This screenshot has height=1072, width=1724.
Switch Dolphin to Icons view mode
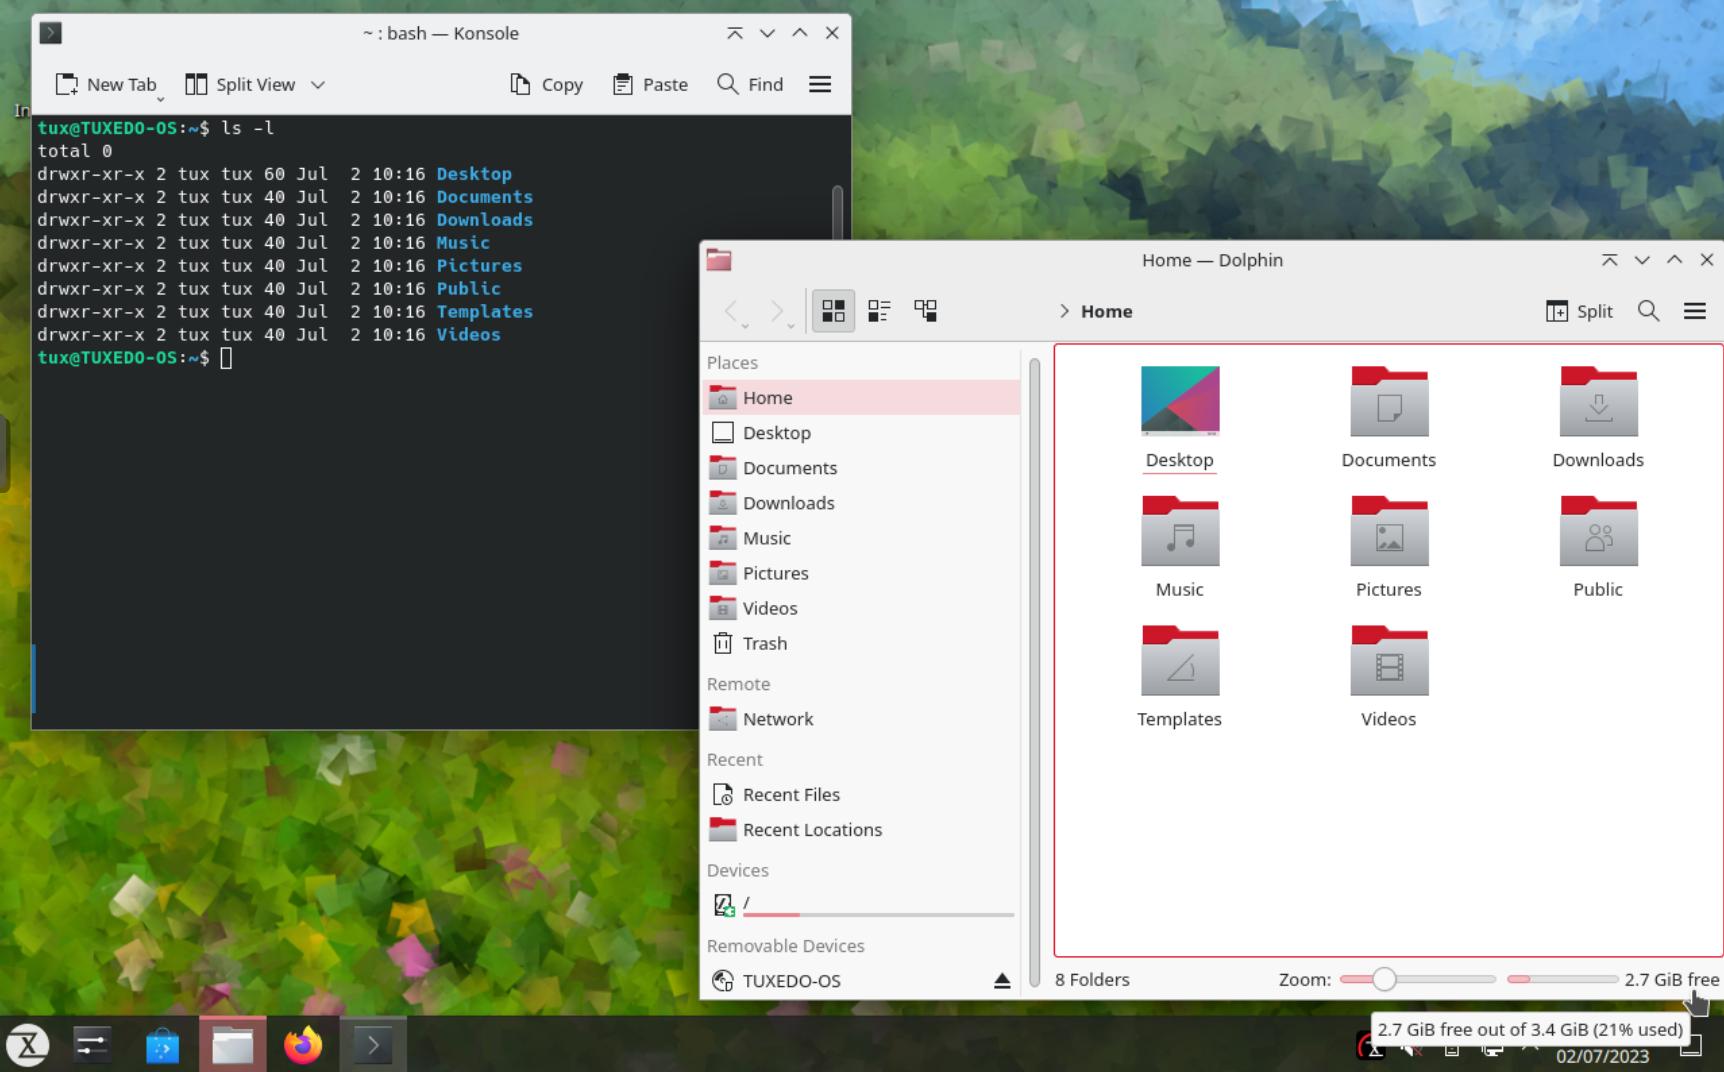tap(833, 311)
